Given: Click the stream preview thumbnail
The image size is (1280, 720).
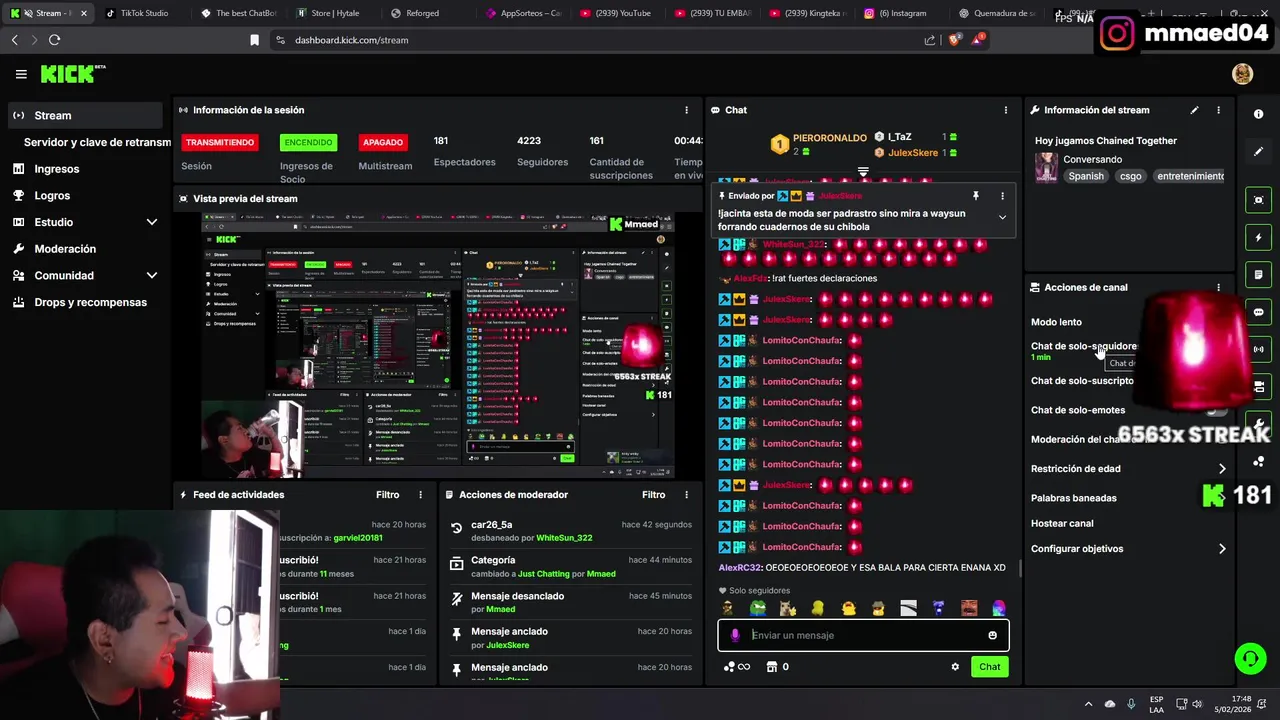Looking at the screenshot, I should (x=437, y=346).
